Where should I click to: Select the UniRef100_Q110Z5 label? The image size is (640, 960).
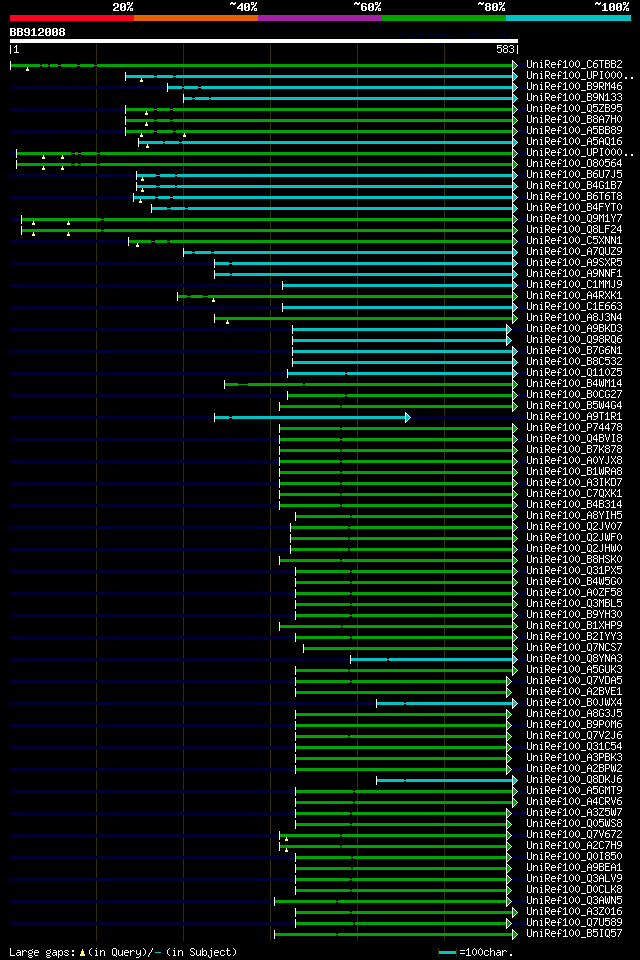coord(574,373)
